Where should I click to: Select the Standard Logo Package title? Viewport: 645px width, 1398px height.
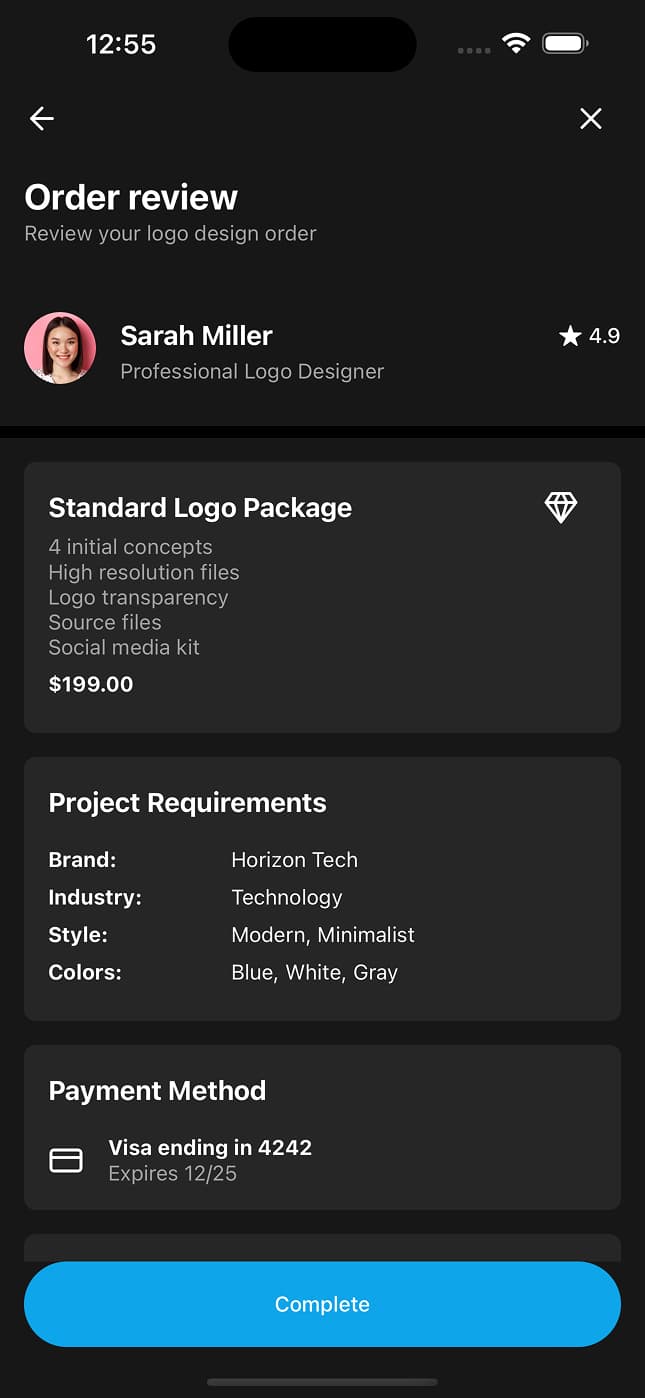tap(200, 508)
